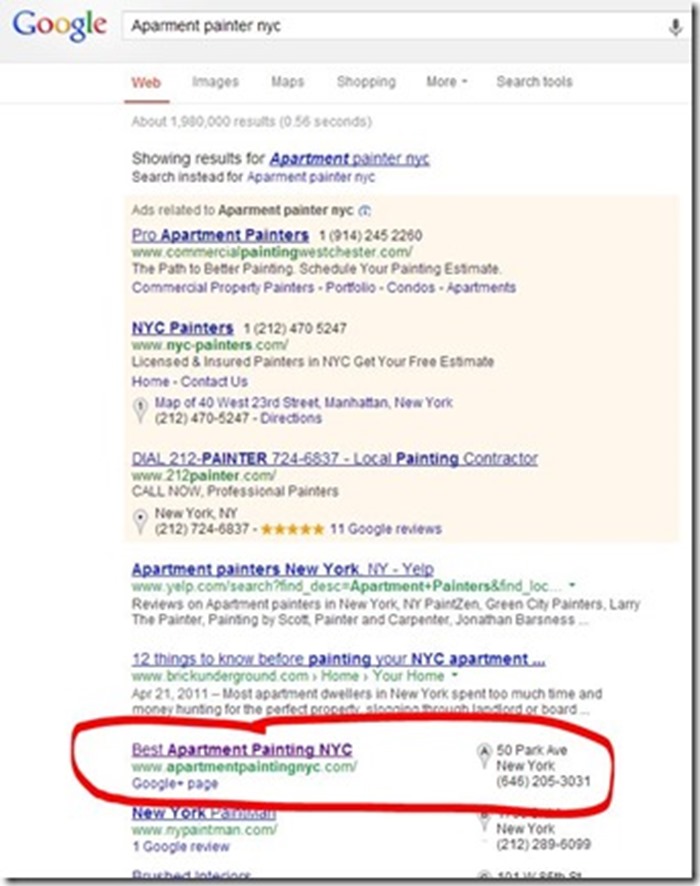Activate voice search microphone icon
This screenshot has width=700, height=886.
point(675,27)
